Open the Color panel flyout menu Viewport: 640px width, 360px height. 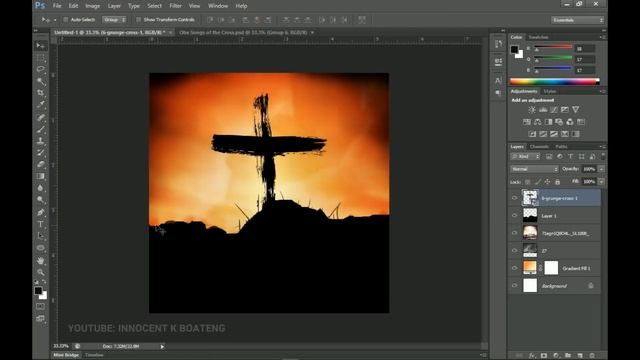(602, 37)
